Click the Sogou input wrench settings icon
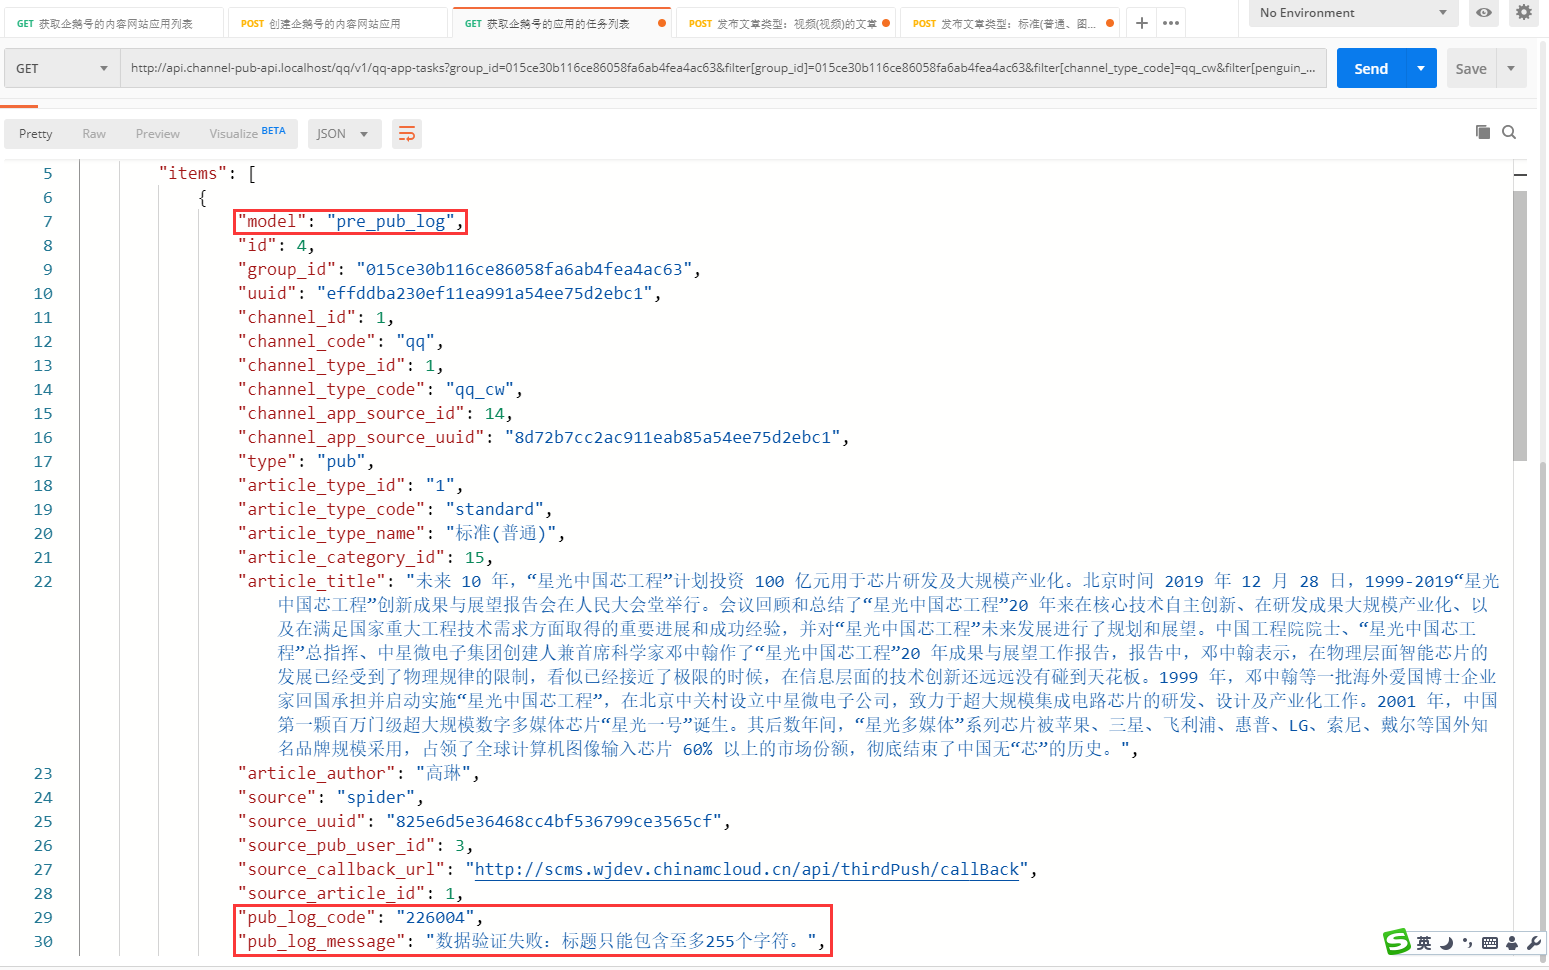Viewport: 1549px width, 970px height. pyautogui.click(x=1533, y=943)
